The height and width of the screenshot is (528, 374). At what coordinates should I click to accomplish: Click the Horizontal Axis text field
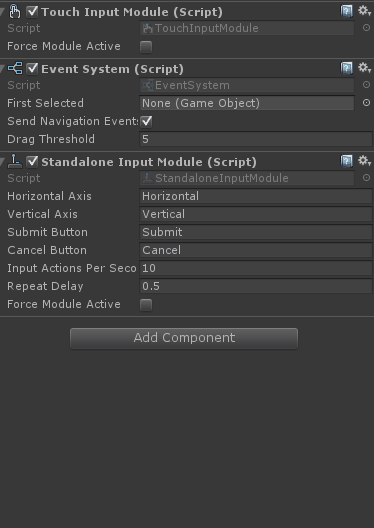point(256,196)
